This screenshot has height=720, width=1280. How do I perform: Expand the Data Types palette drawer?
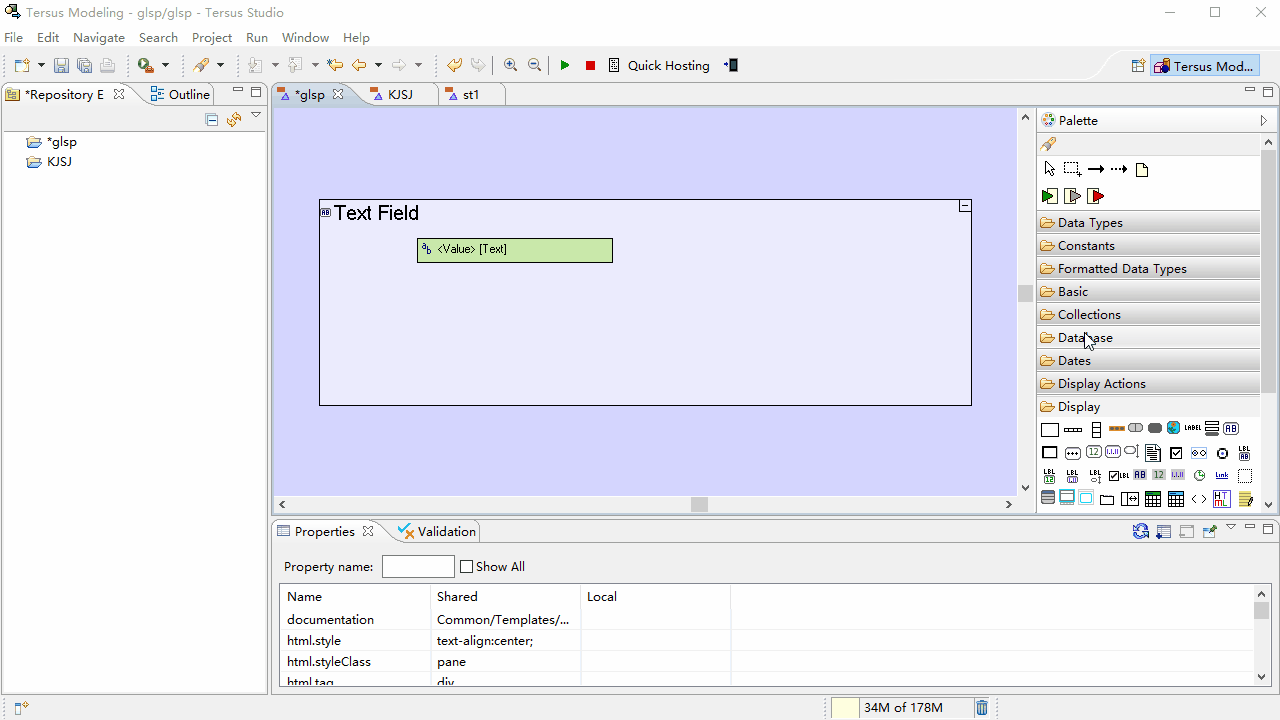click(1149, 222)
